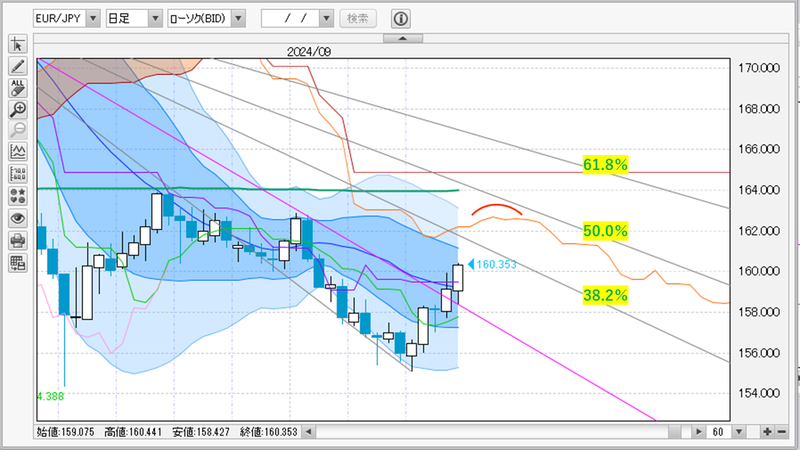The image size is (800, 450).
Task: Open the technical indicators chart icon
Action: (x=18, y=152)
